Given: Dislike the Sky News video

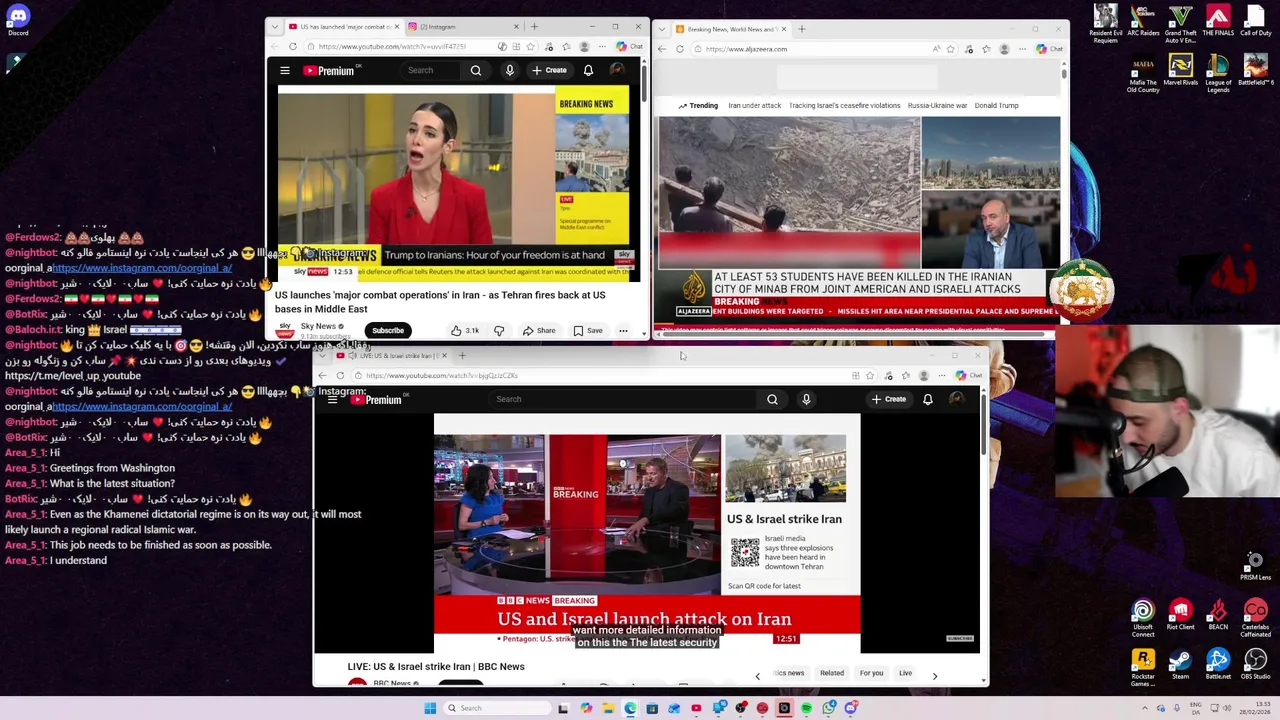Looking at the screenshot, I should pyautogui.click(x=499, y=330).
